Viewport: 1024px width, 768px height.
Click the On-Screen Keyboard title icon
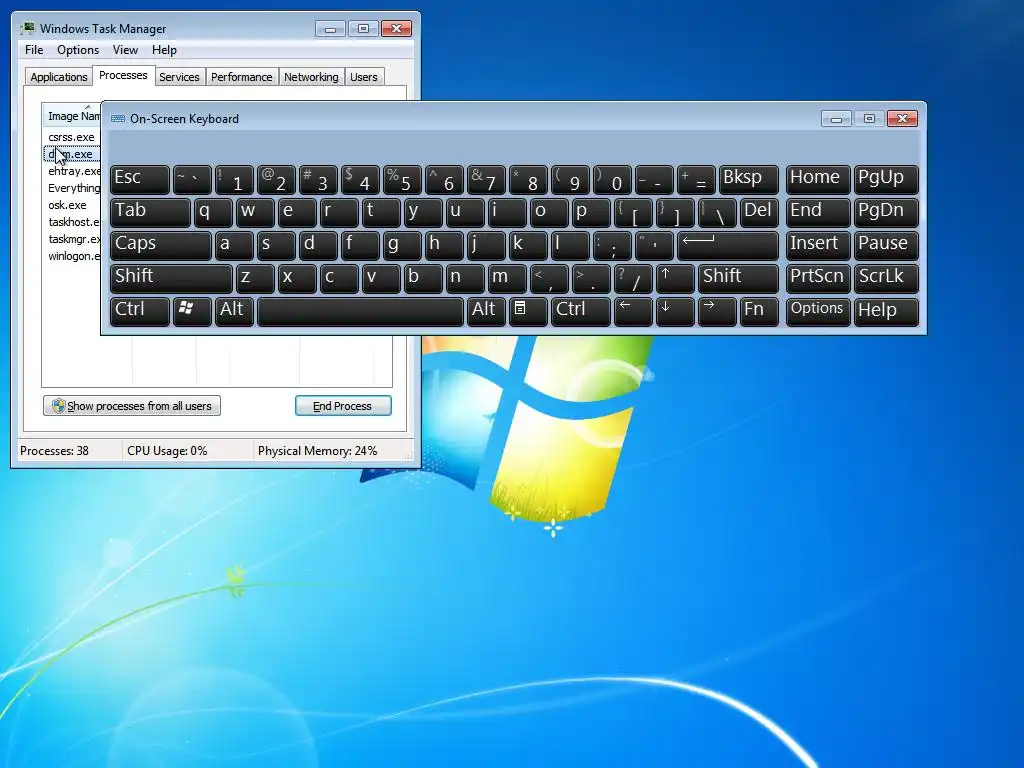click(118, 119)
